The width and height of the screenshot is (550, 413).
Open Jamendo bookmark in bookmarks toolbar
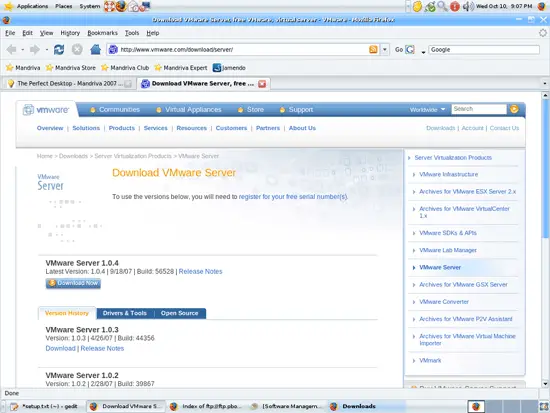[229, 68]
